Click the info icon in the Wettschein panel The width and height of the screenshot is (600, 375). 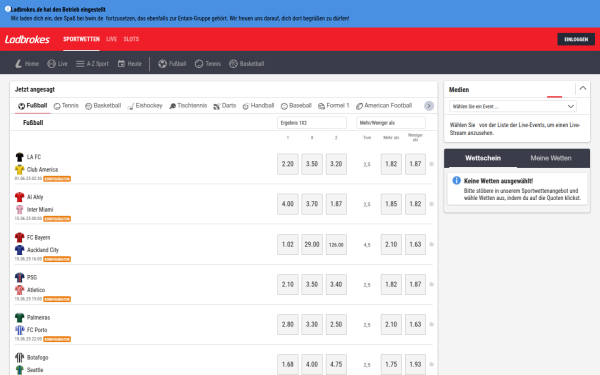457,181
